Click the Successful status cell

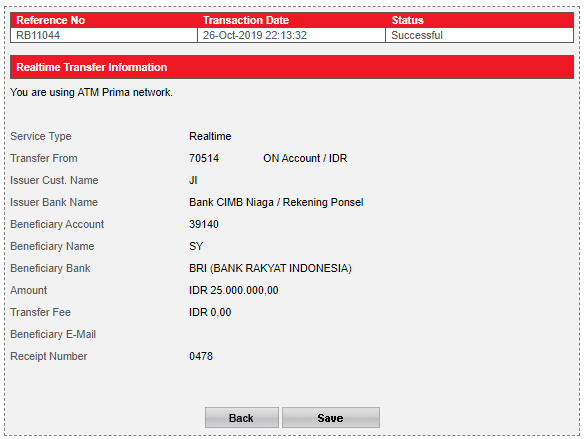pos(479,35)
